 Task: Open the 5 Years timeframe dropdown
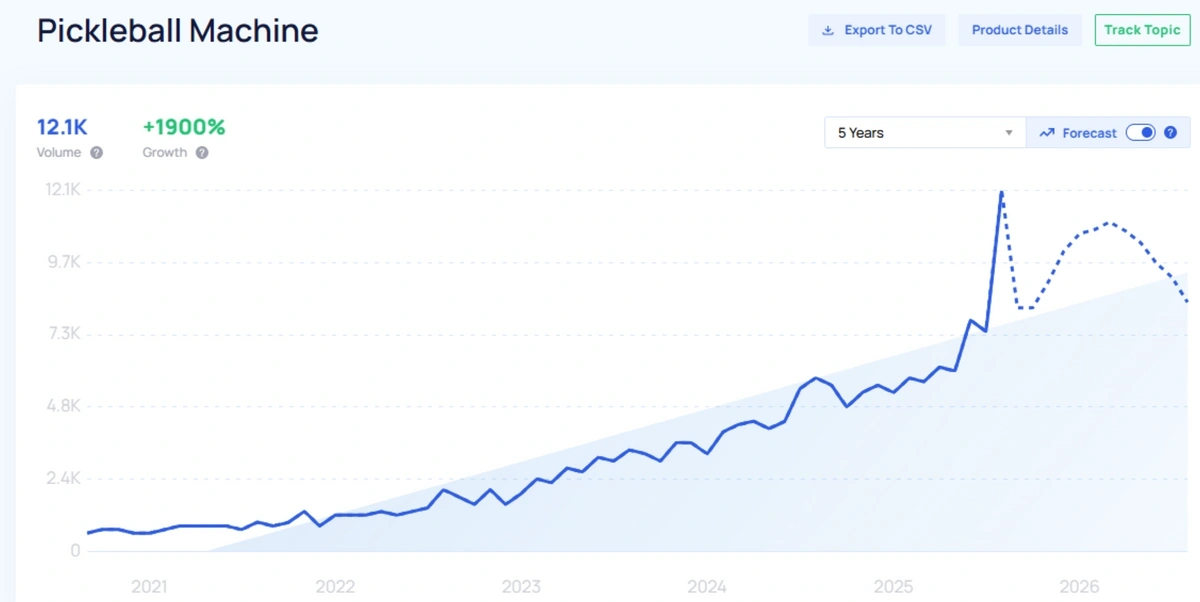tap(925, 133)
